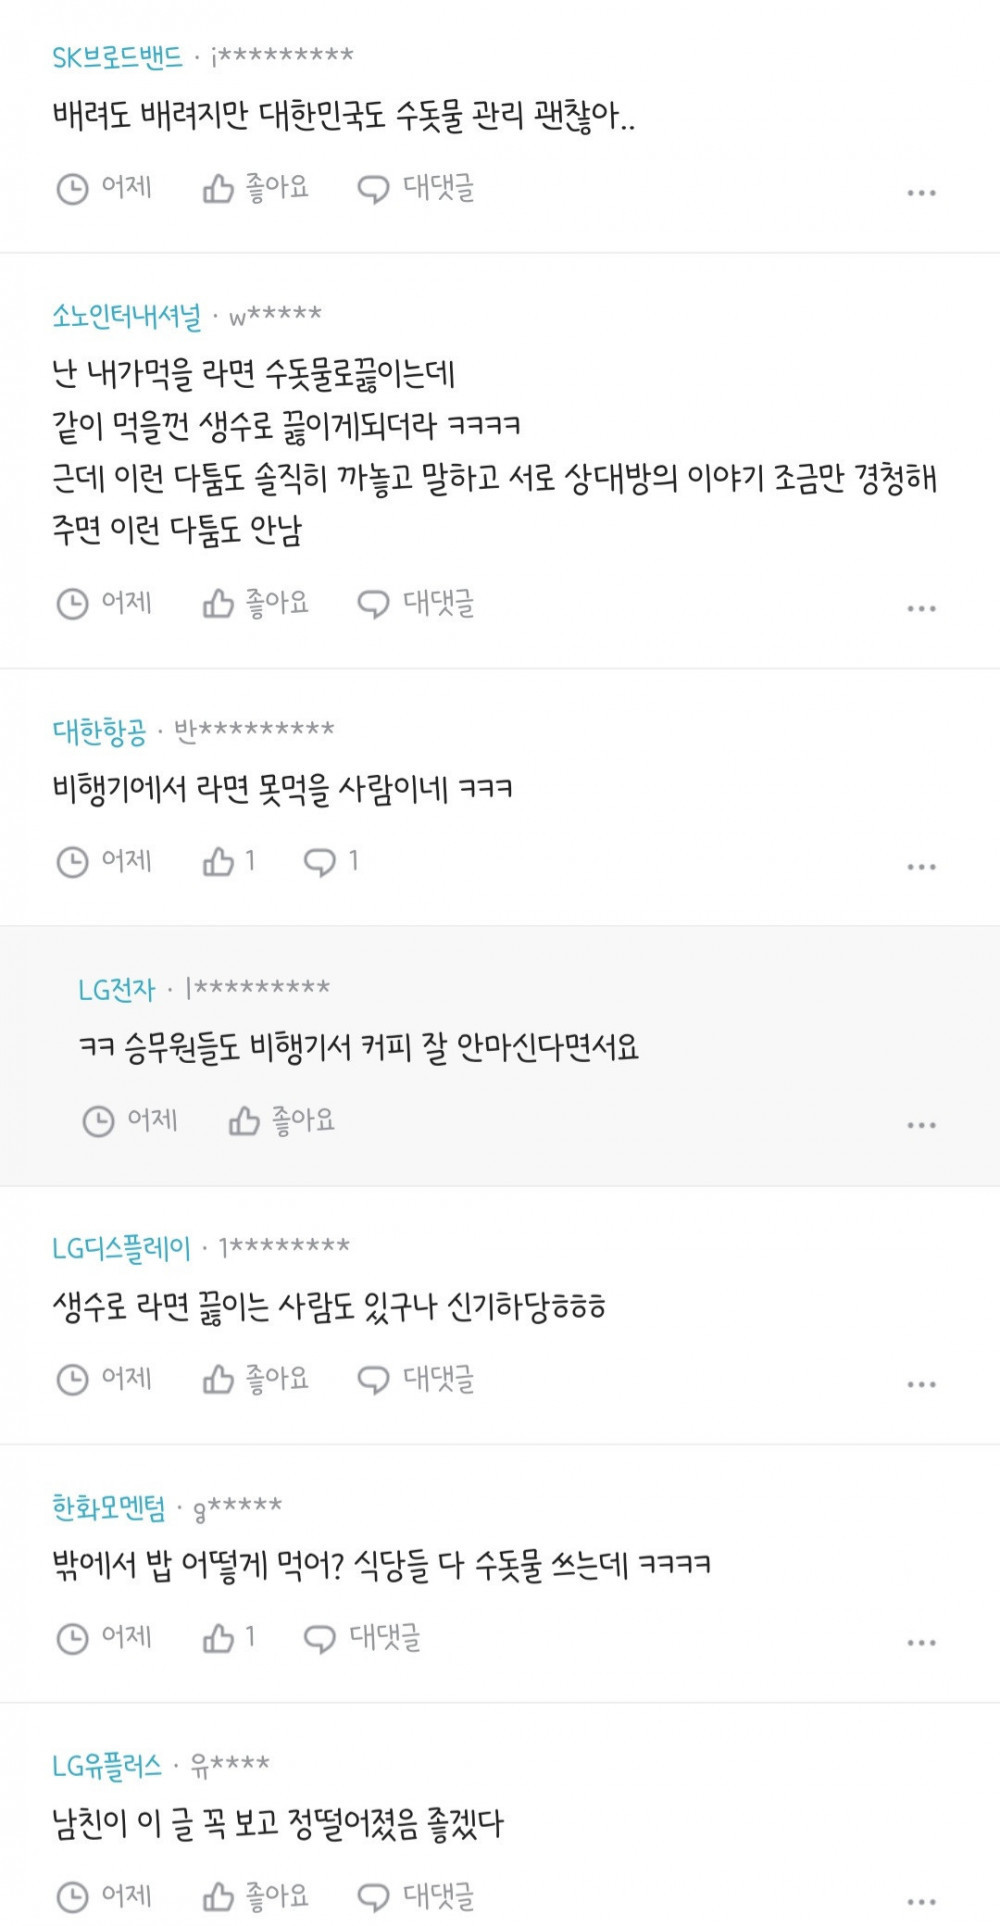Reply to the LG디스플레이 comment
The image size is (1000, 1926).
416,1379
